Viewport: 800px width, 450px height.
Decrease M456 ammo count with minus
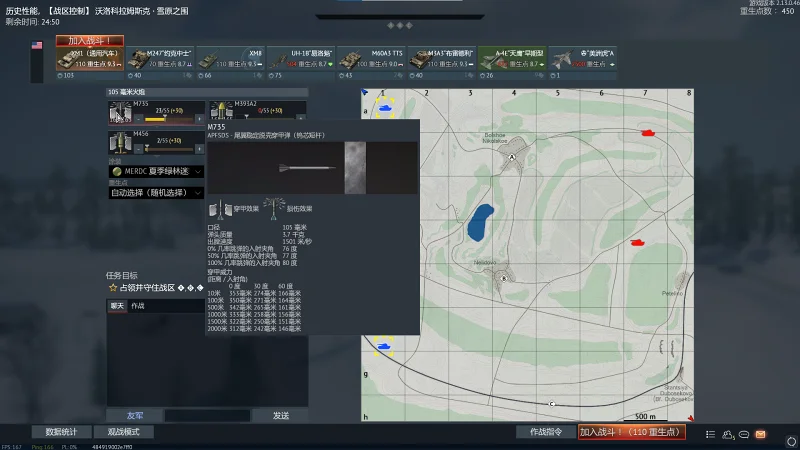point(139,149)
